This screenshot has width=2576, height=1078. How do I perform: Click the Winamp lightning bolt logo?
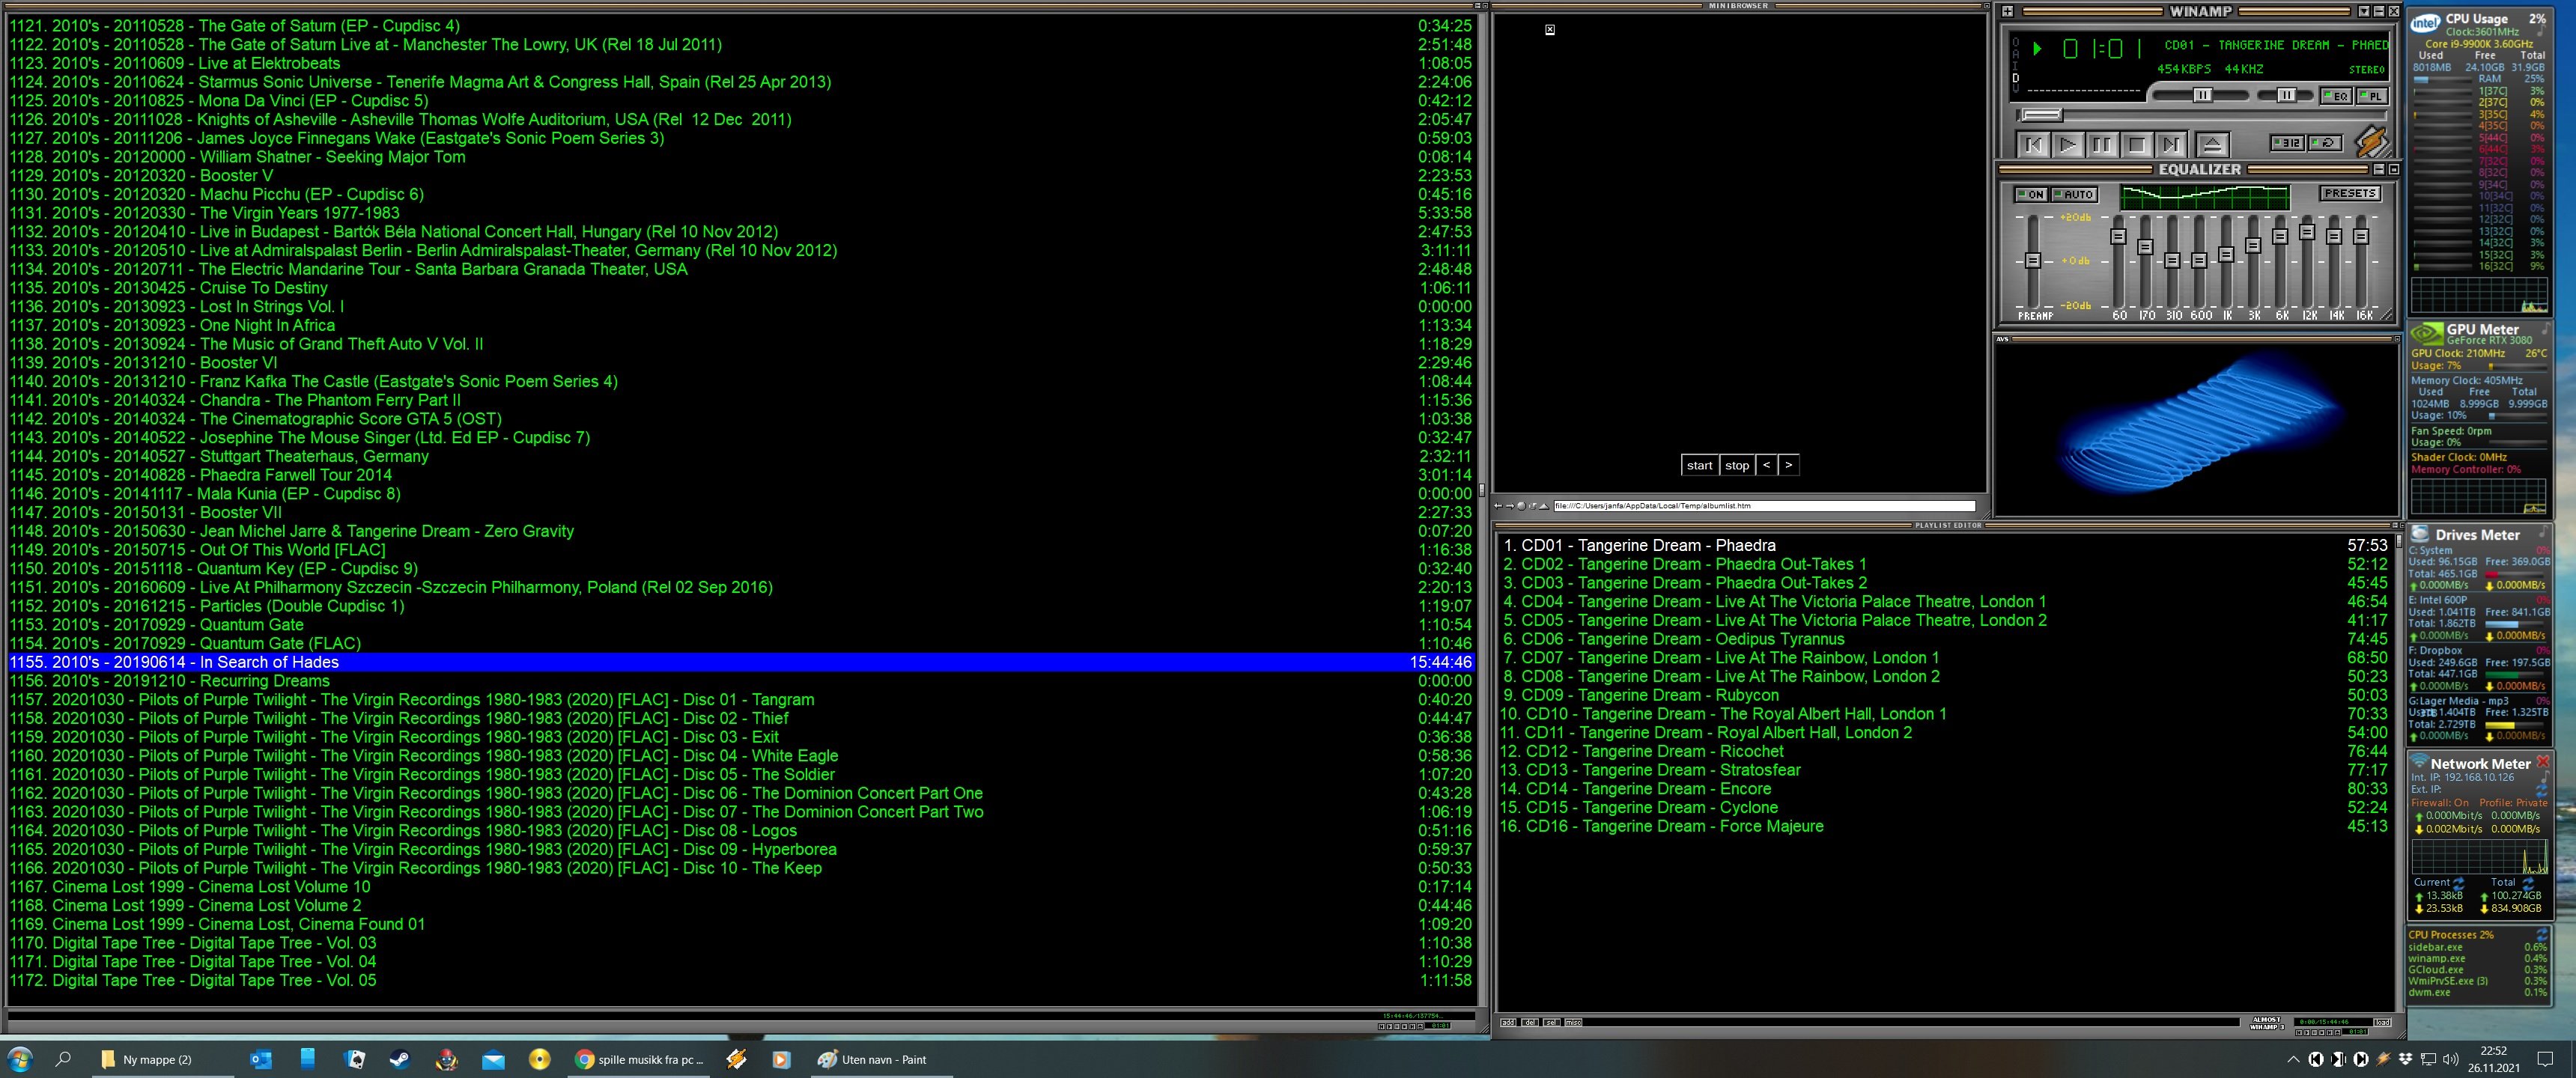tap(2372, 142)
